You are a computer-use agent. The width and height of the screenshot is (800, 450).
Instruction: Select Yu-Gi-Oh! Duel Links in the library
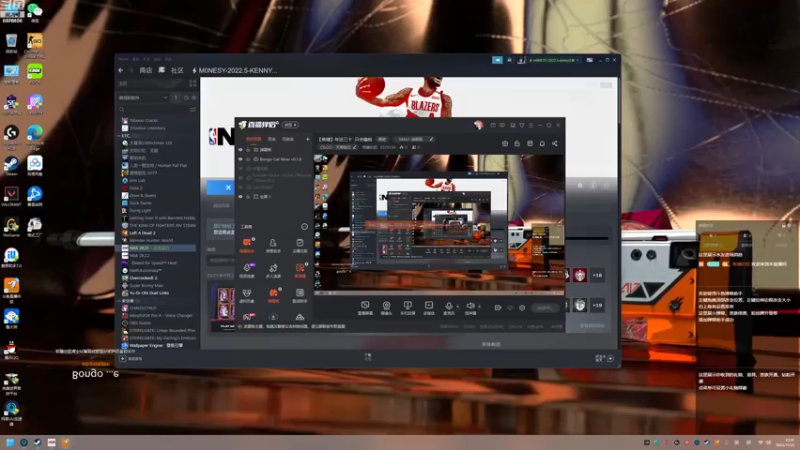[148, 293]
